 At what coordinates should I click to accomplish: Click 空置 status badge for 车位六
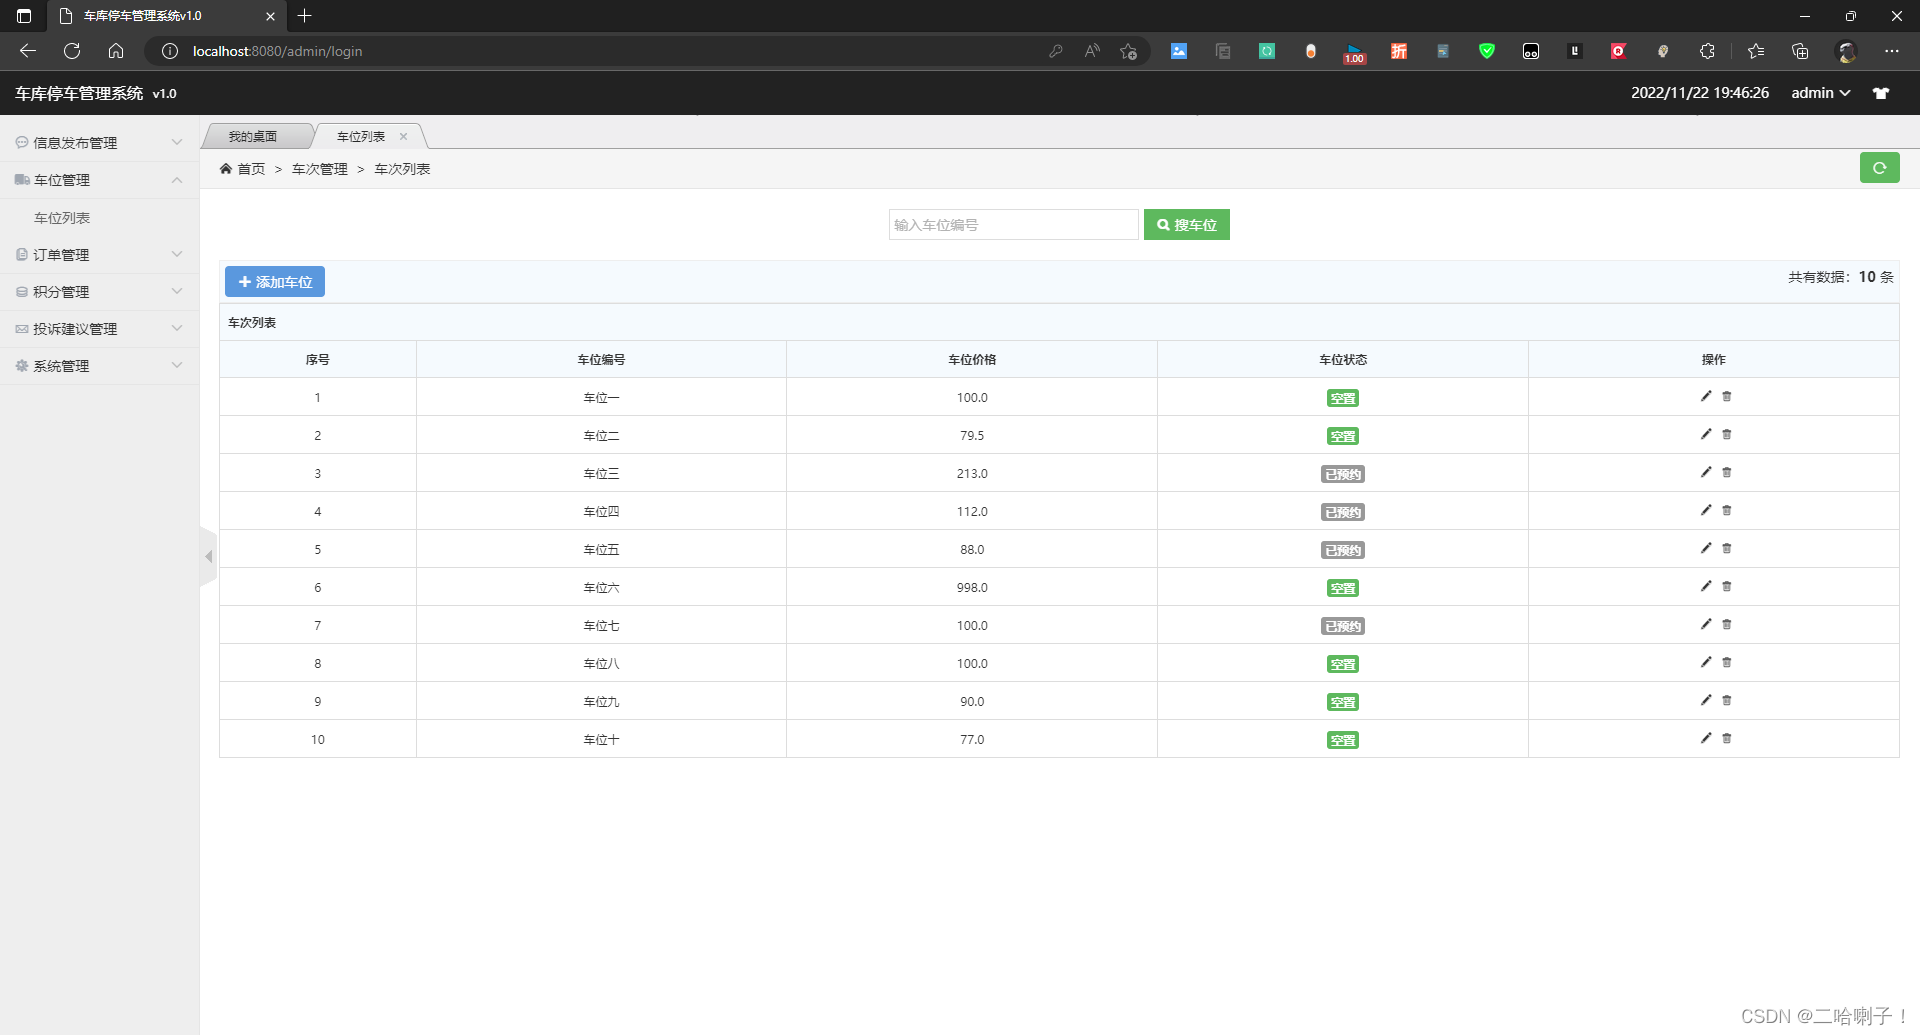click(1342, 588)
